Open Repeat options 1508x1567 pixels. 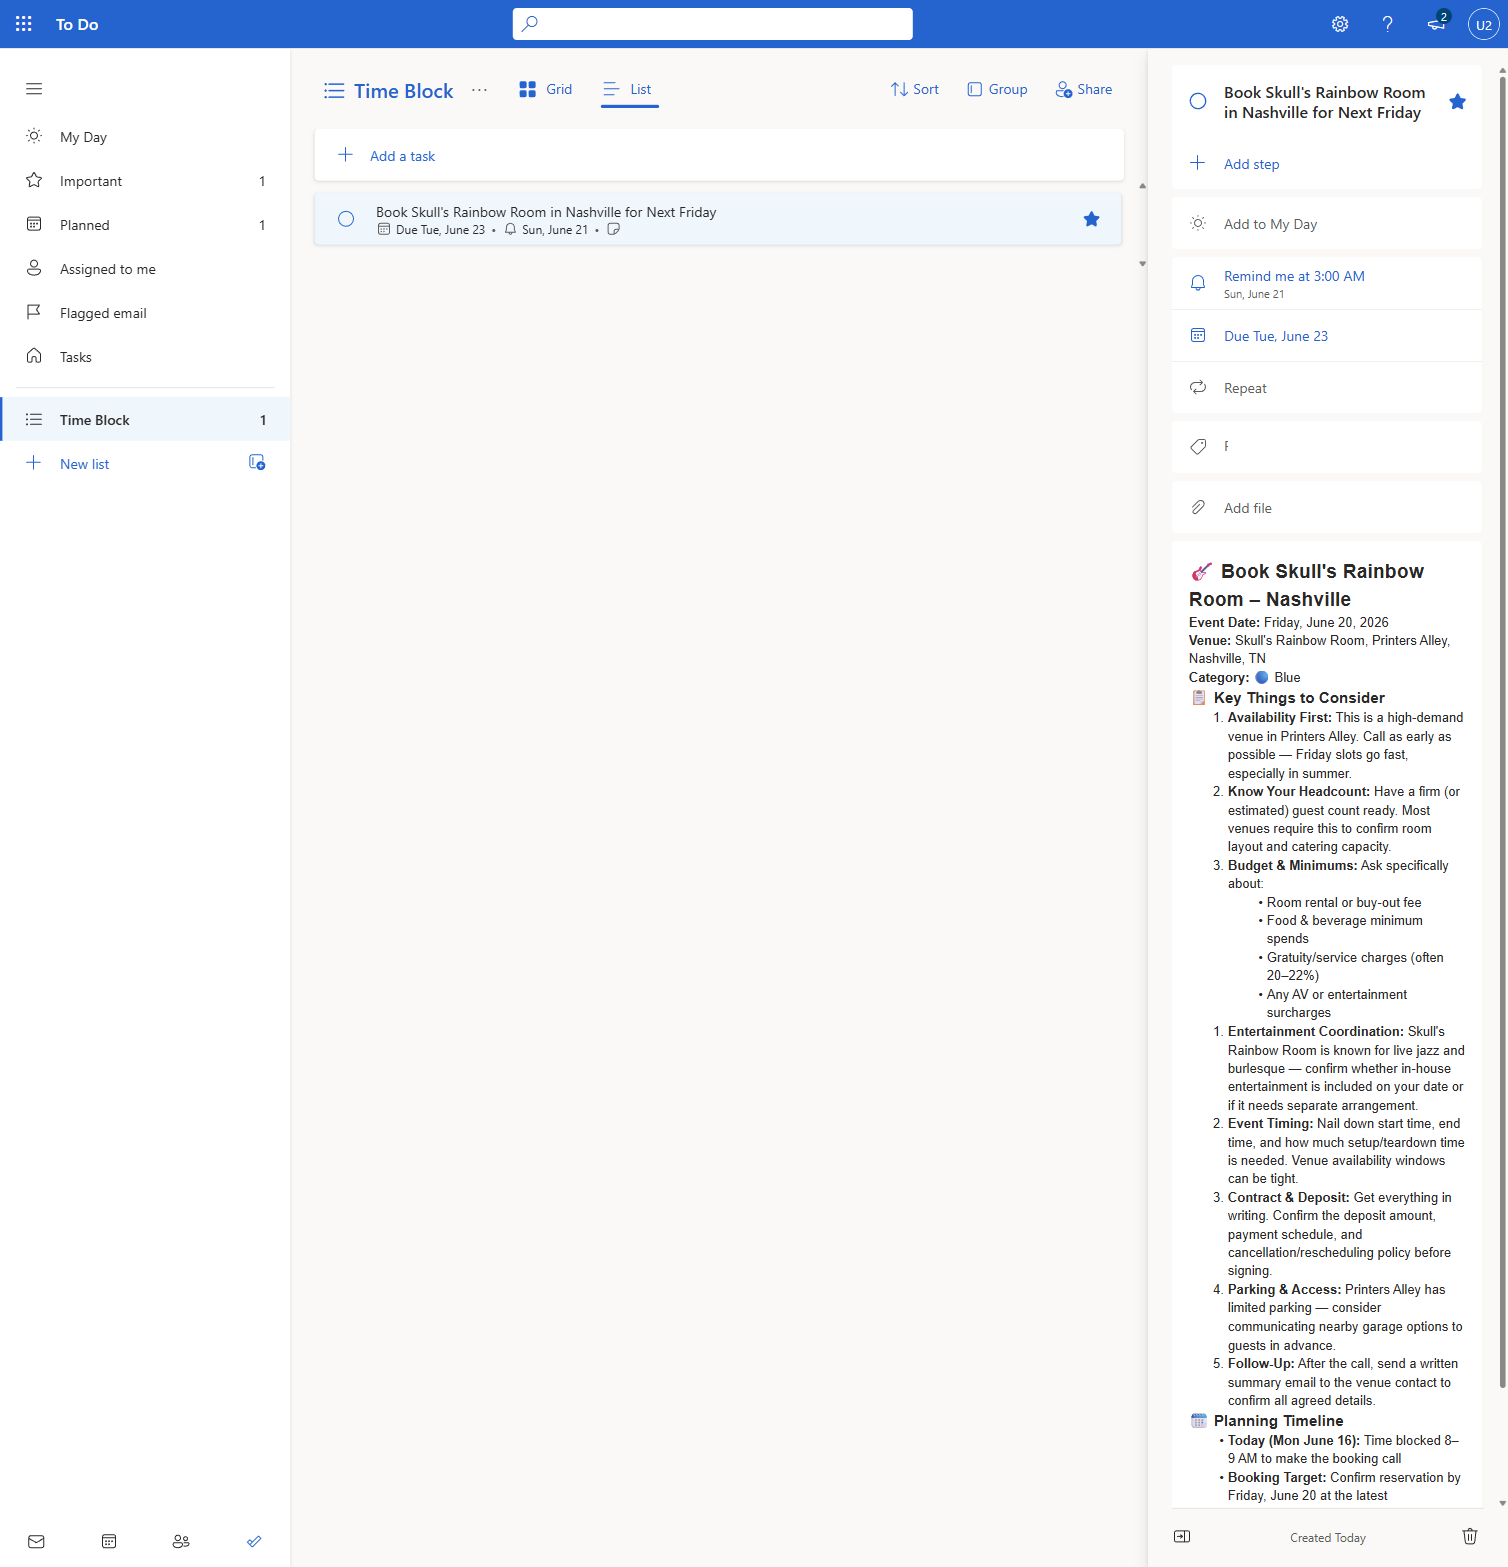click(1326, 388)
